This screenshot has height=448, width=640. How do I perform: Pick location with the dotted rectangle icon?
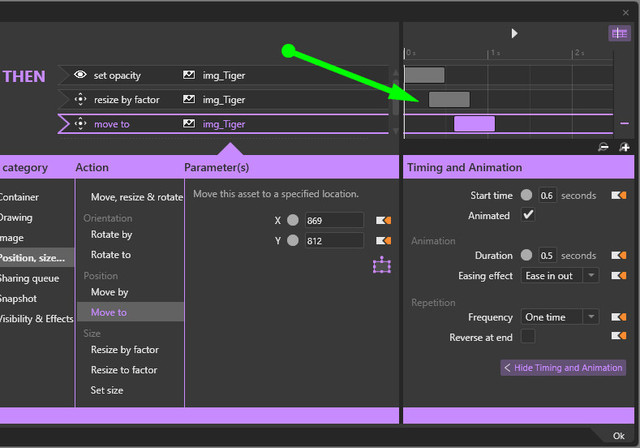click(x=382, y=265)
